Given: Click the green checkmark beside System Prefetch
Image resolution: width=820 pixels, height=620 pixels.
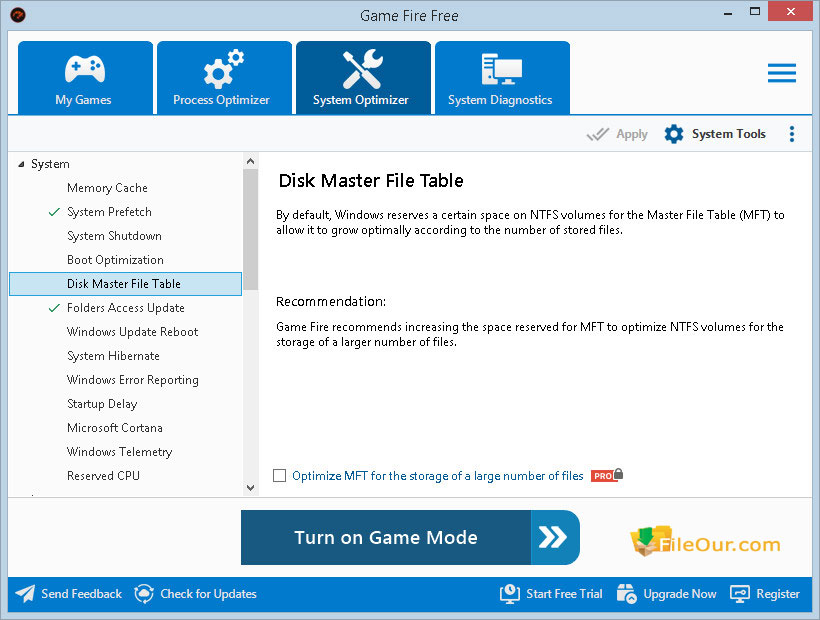Looking at the screenshot, I should [x=54, y=212].
